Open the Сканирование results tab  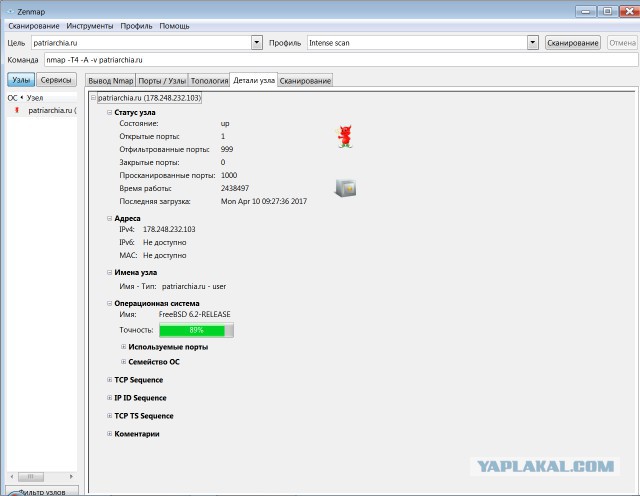pos(305,81)
